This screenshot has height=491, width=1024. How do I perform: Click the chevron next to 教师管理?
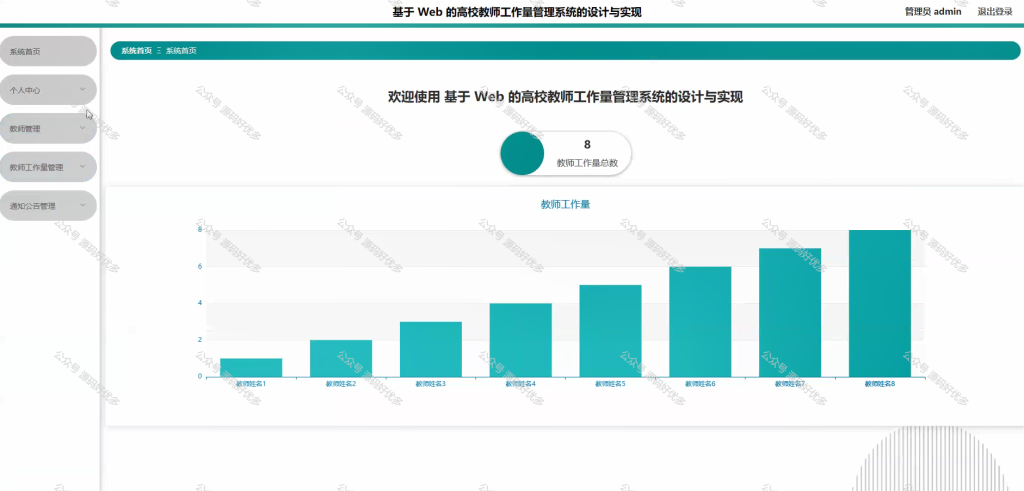click(x=82, y=128)
